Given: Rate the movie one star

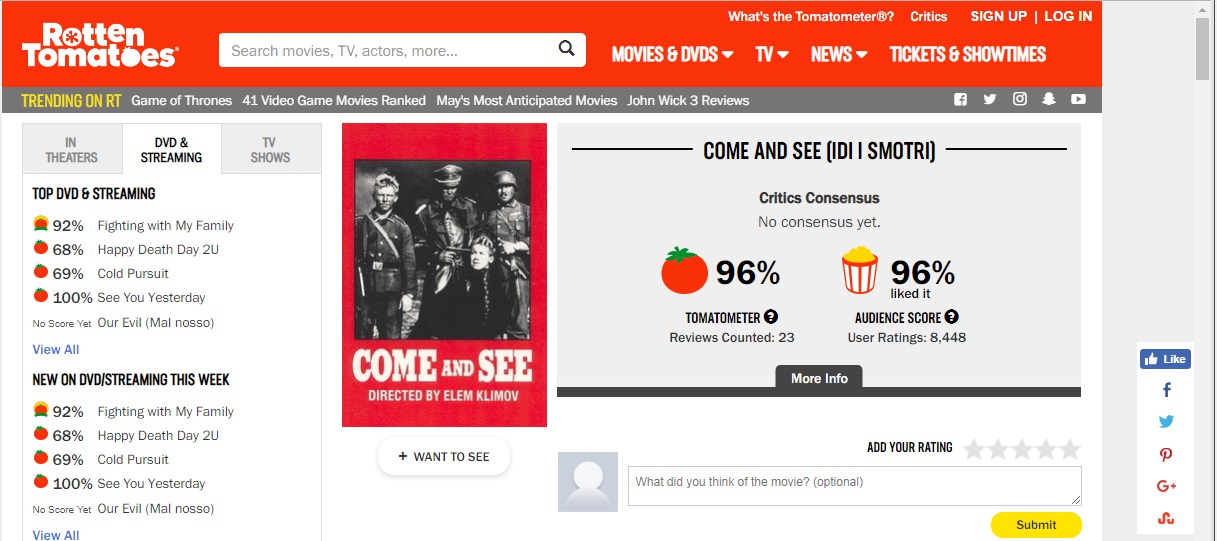Looking at the screenshot, I should (974, 448).
